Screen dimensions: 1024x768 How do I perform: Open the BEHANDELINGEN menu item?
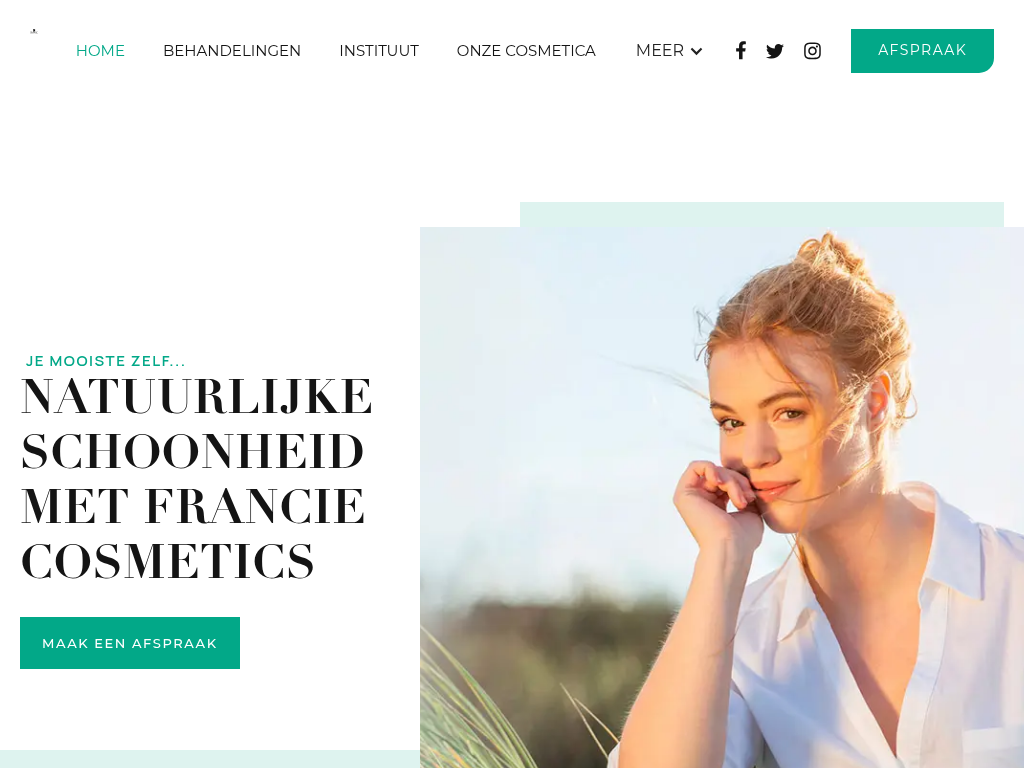tap(232, 50)
